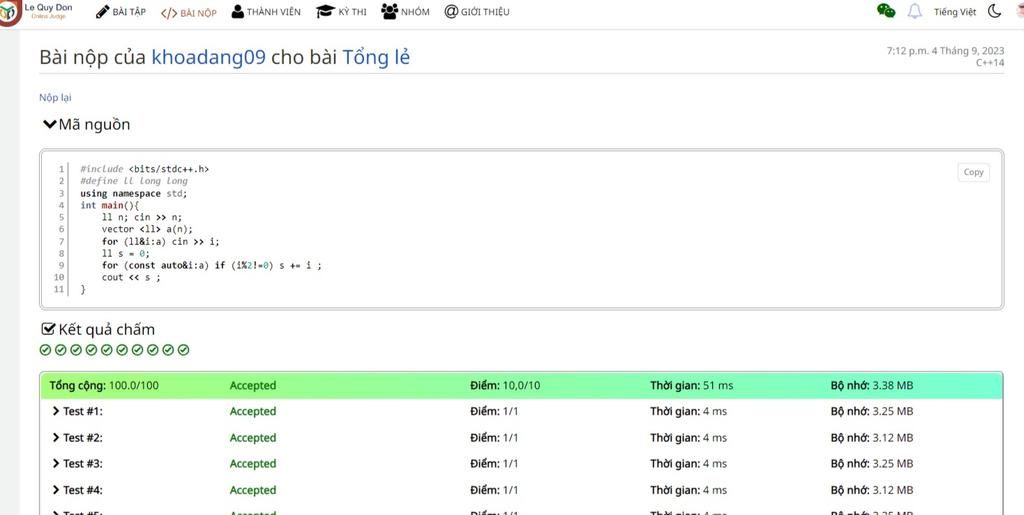Open the BÀI NỘP submissions menu

pos(189,12)
